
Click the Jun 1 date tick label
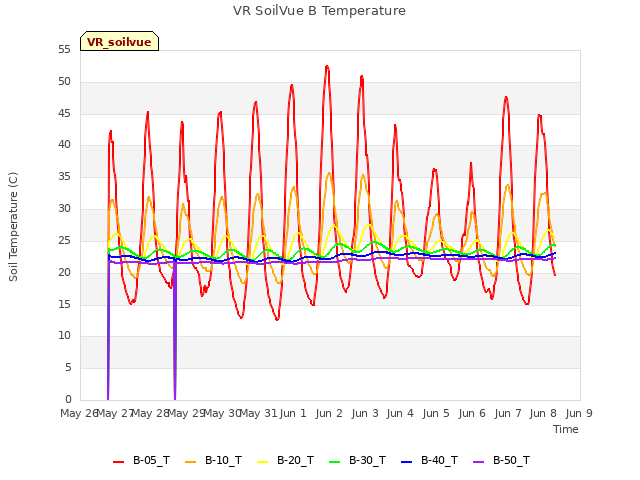click(293, 413)
